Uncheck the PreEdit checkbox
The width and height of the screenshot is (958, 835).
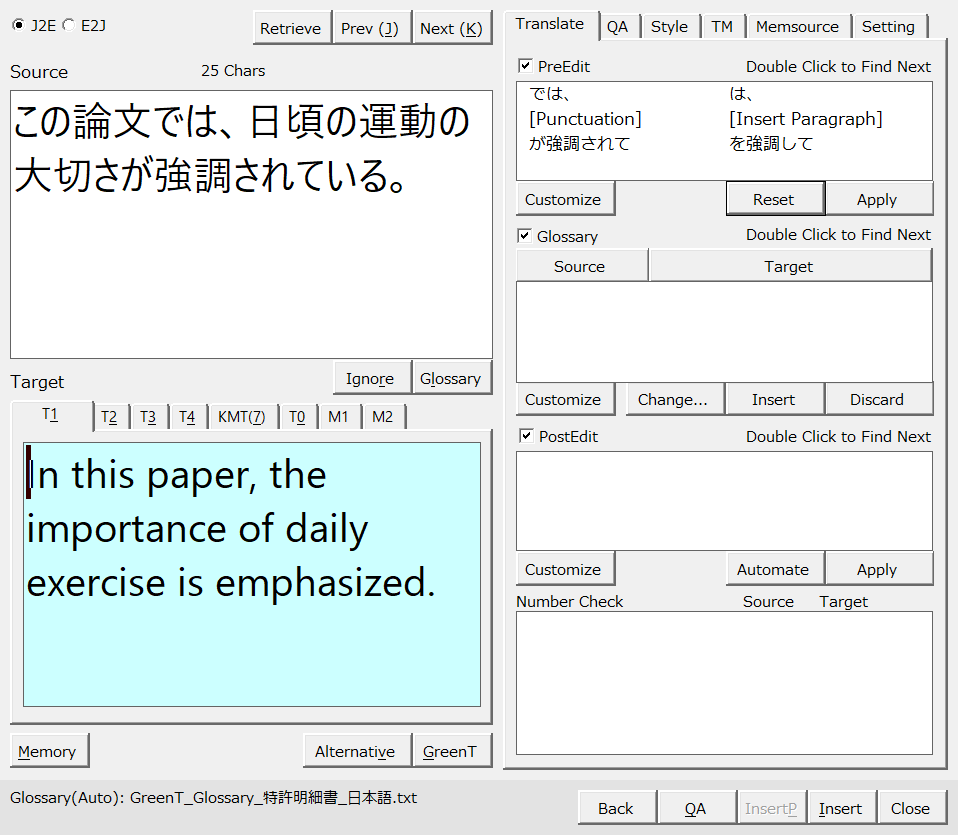(x=525, y=66)
